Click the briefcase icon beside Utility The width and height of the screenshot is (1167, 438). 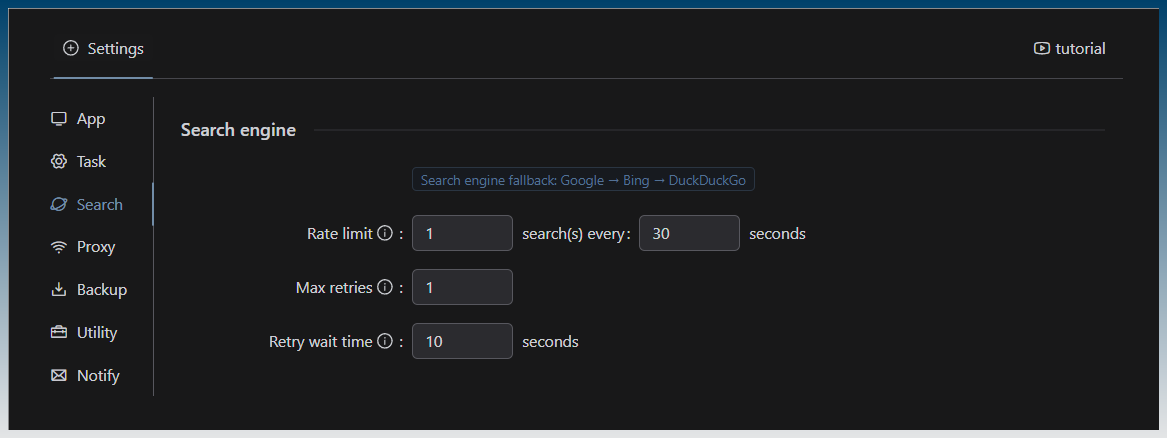(59, 333)
